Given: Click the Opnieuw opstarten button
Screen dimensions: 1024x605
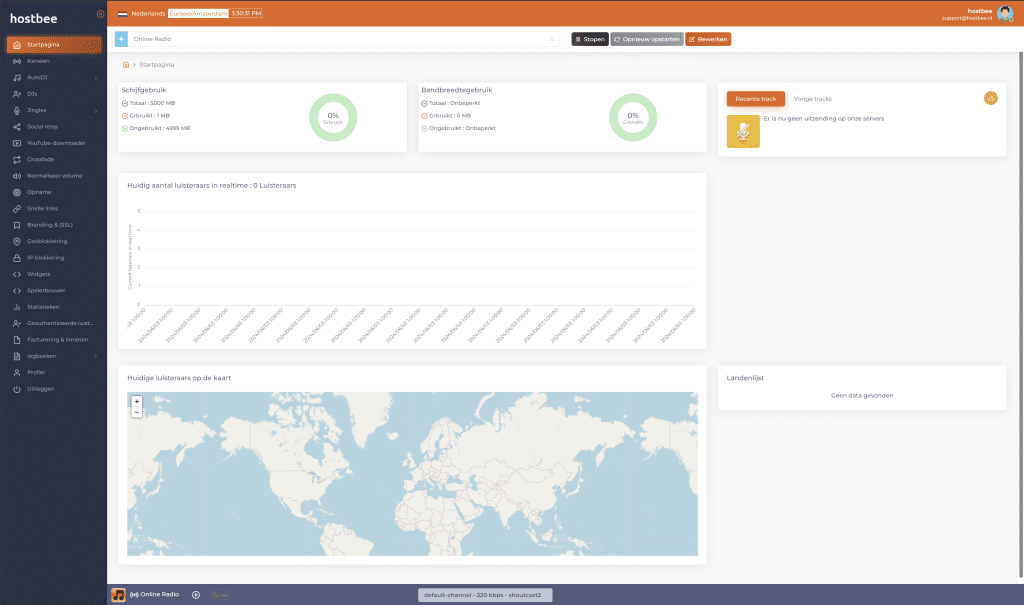Looking at the screenshot, I should (x=646, y=39).
